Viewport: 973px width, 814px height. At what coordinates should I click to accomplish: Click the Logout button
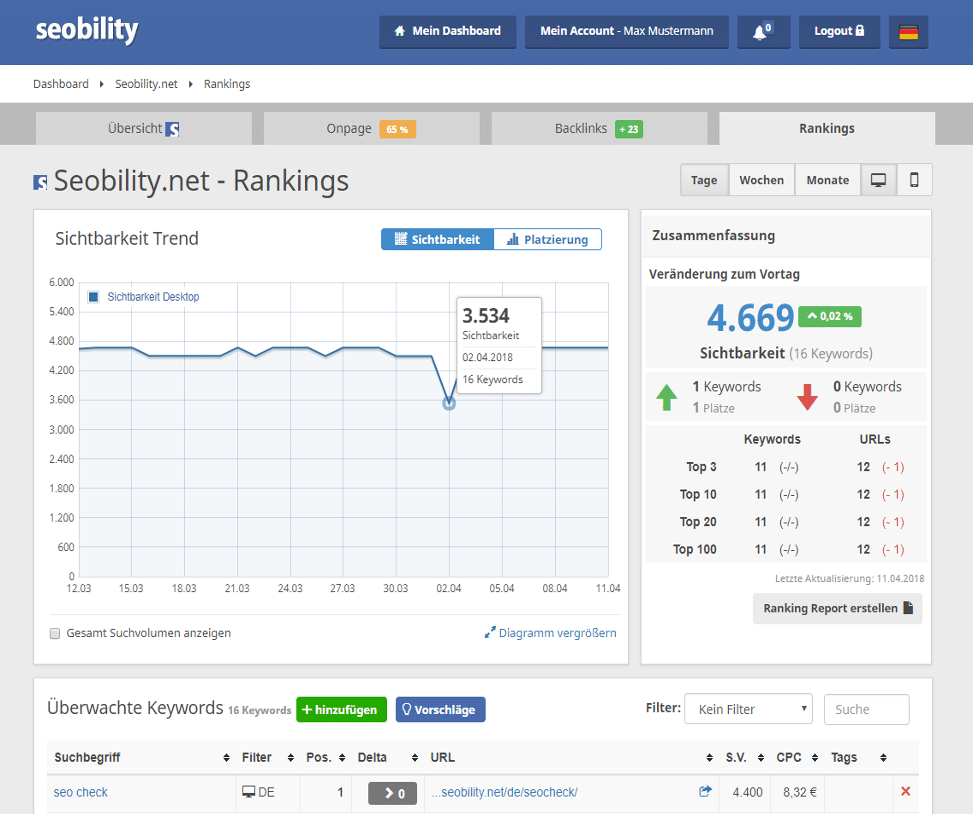[839, 32]
